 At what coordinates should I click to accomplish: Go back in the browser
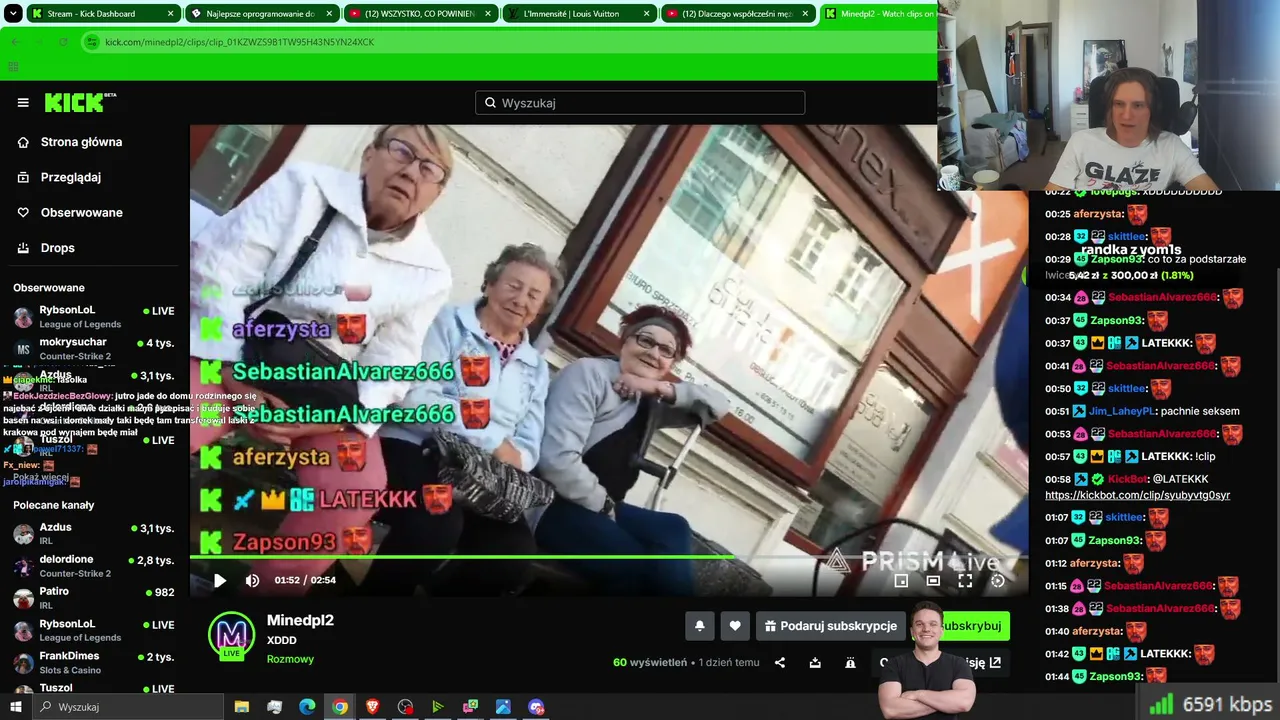pos(16,42)
